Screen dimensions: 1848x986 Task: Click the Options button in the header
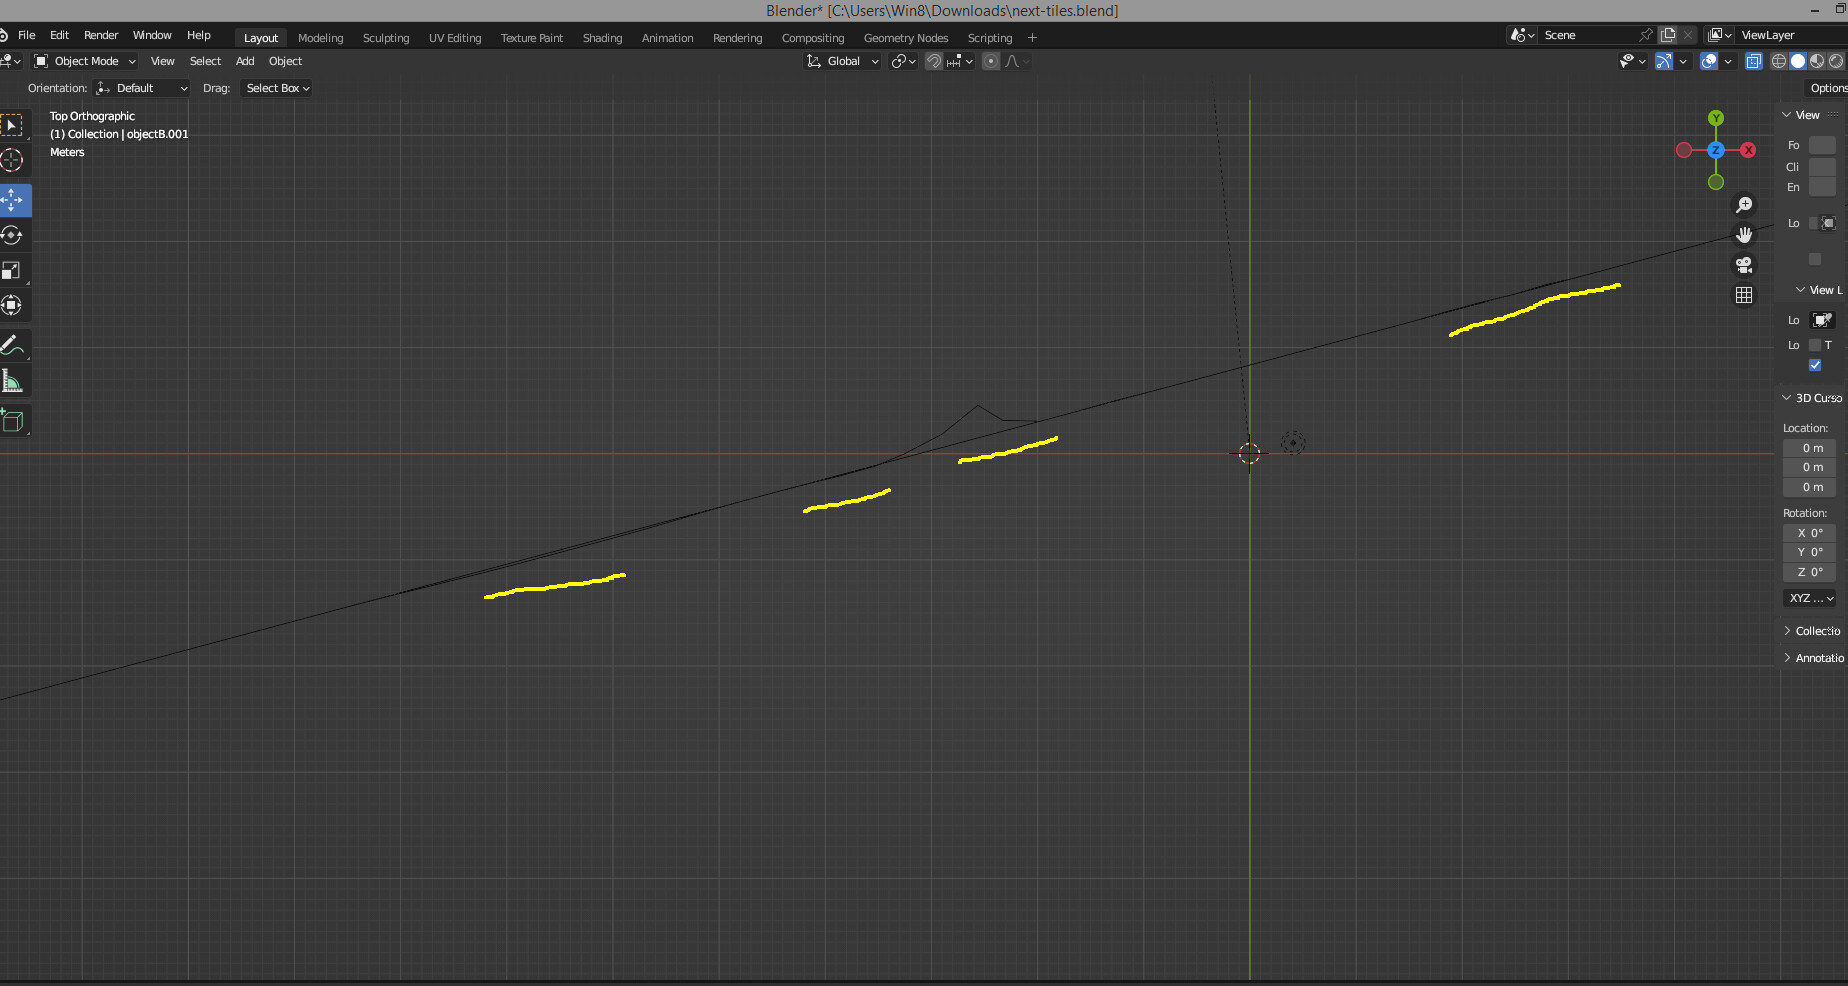pos(1828,88)
